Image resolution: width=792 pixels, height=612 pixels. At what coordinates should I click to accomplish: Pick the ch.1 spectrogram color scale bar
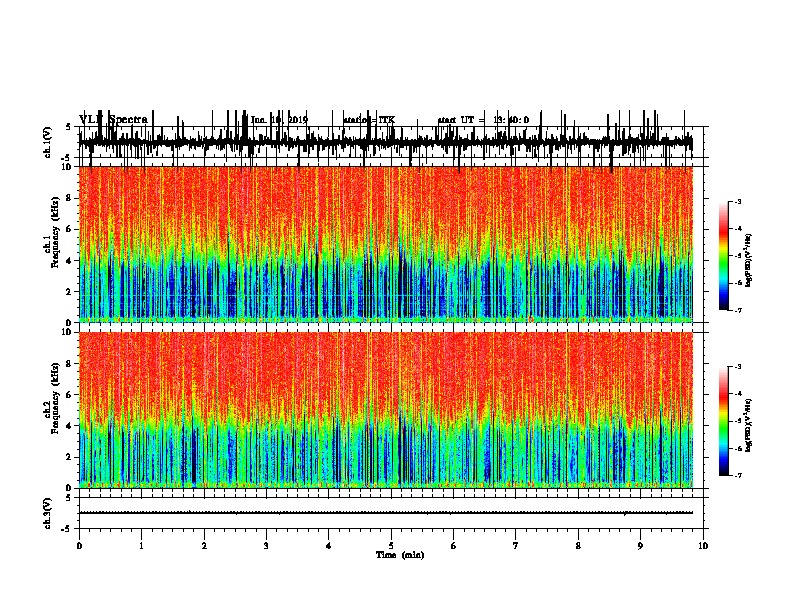724,256
